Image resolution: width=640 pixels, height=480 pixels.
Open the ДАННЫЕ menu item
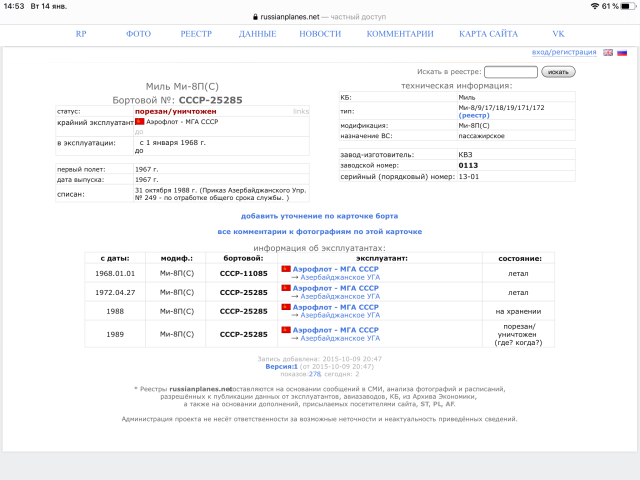[x=257, y=34]
